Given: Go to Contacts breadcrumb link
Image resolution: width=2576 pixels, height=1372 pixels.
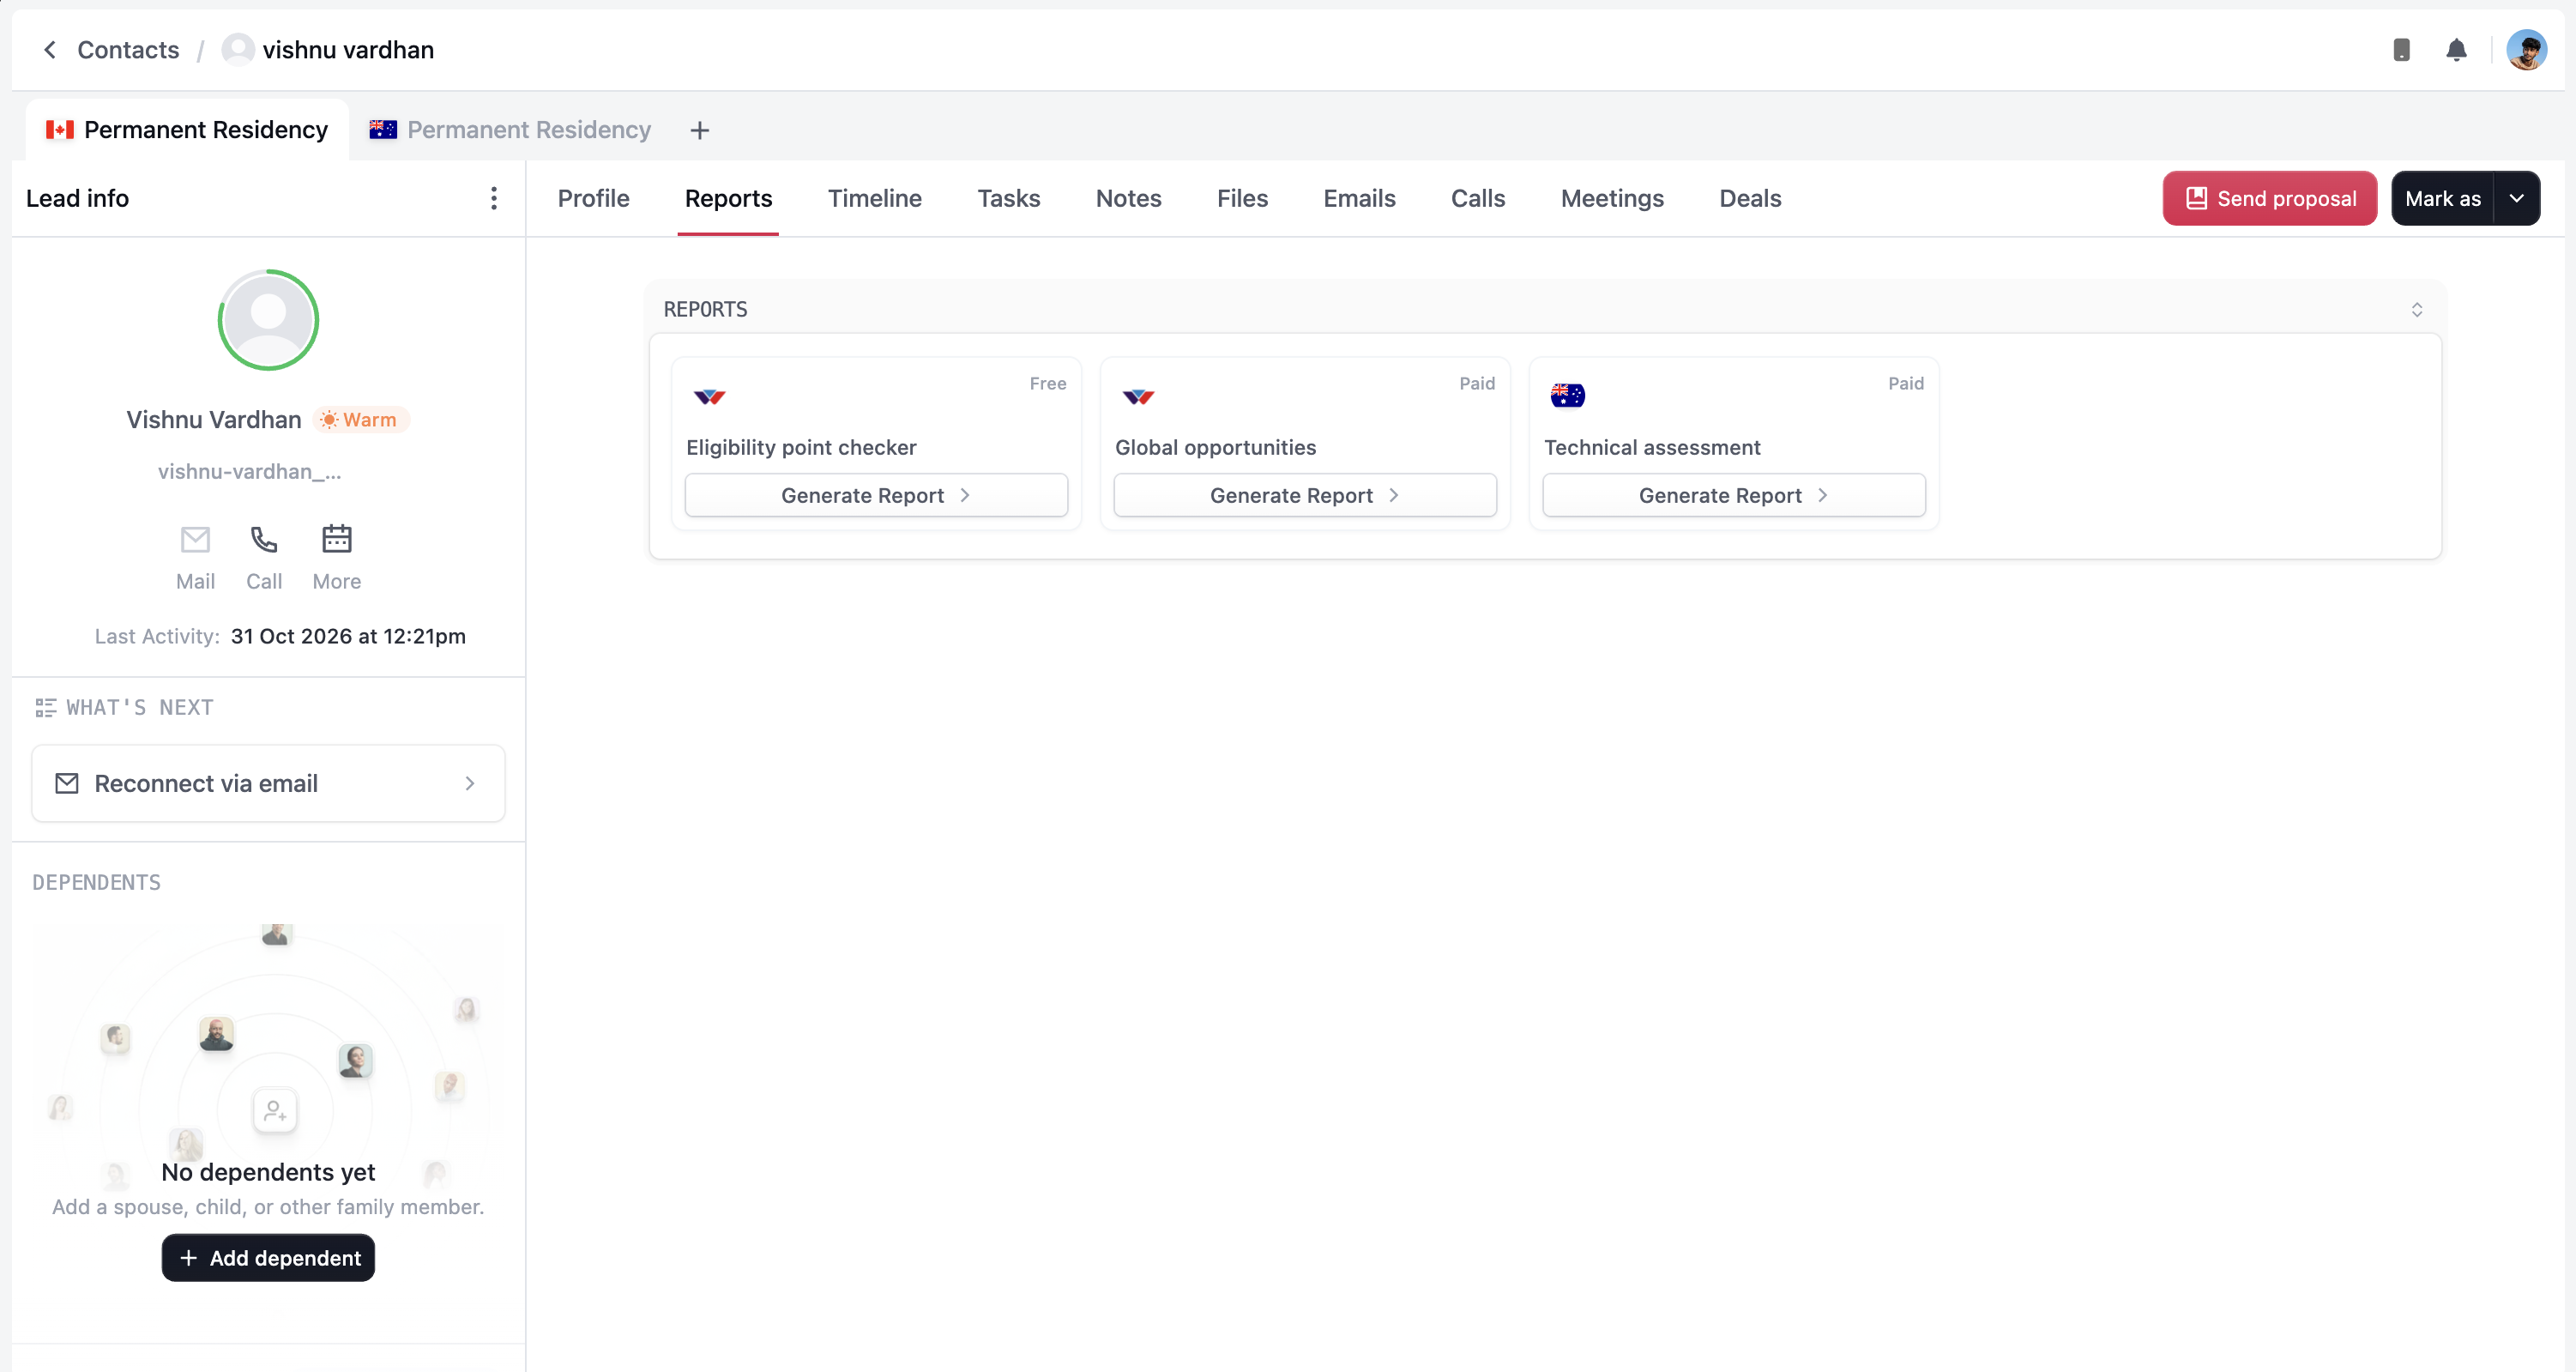Looking at the screenshot, I should coord(128,50).
